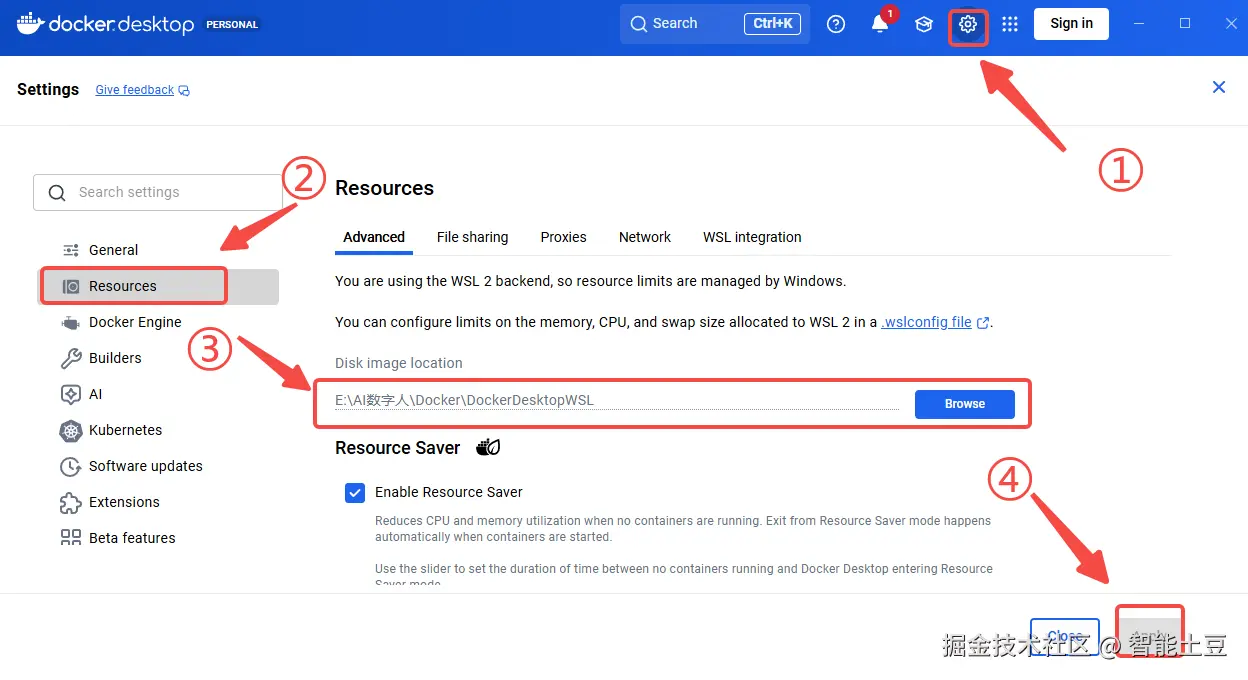This screenshot has height=680, width=1248.
Task: Click the Beta features grid icon
Action: point(71,538)
